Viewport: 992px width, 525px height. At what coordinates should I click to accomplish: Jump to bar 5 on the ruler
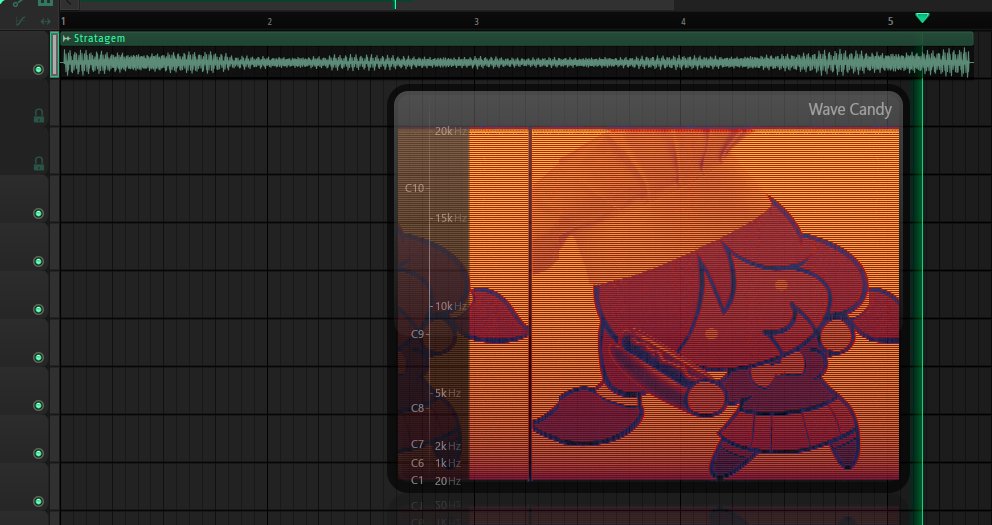coord(890,22)
